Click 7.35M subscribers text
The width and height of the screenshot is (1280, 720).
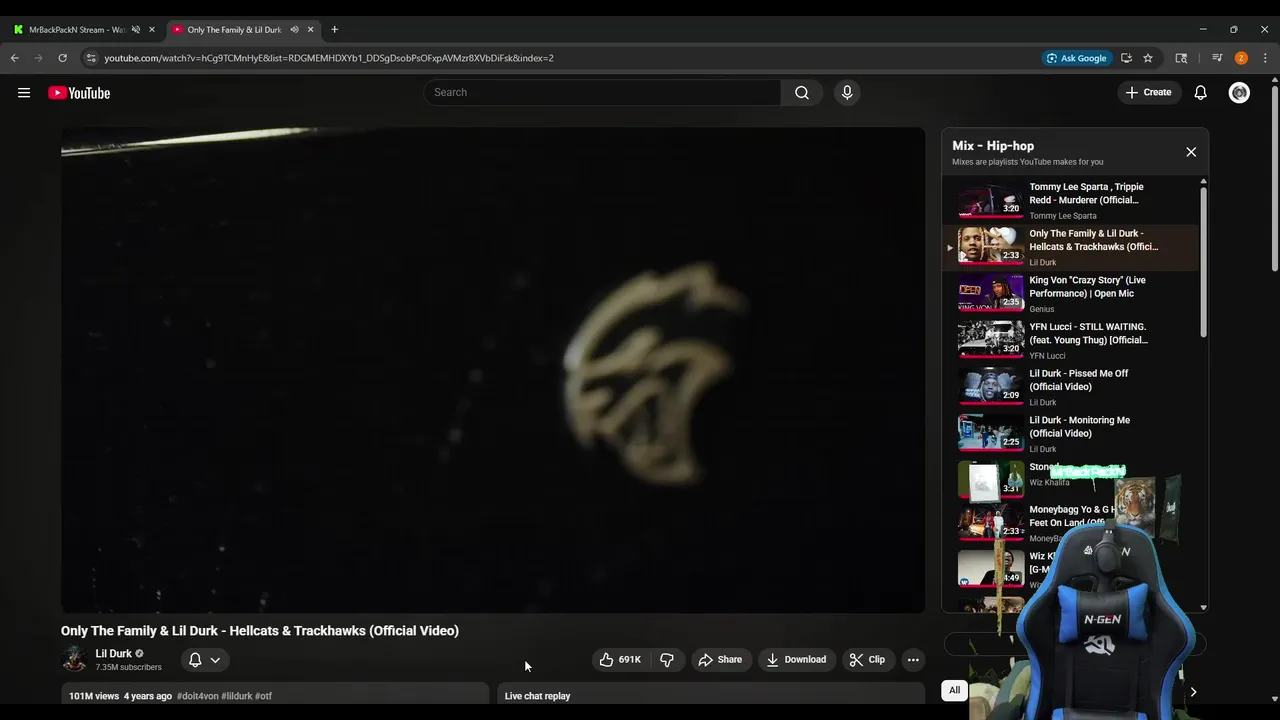coord(128,667)
